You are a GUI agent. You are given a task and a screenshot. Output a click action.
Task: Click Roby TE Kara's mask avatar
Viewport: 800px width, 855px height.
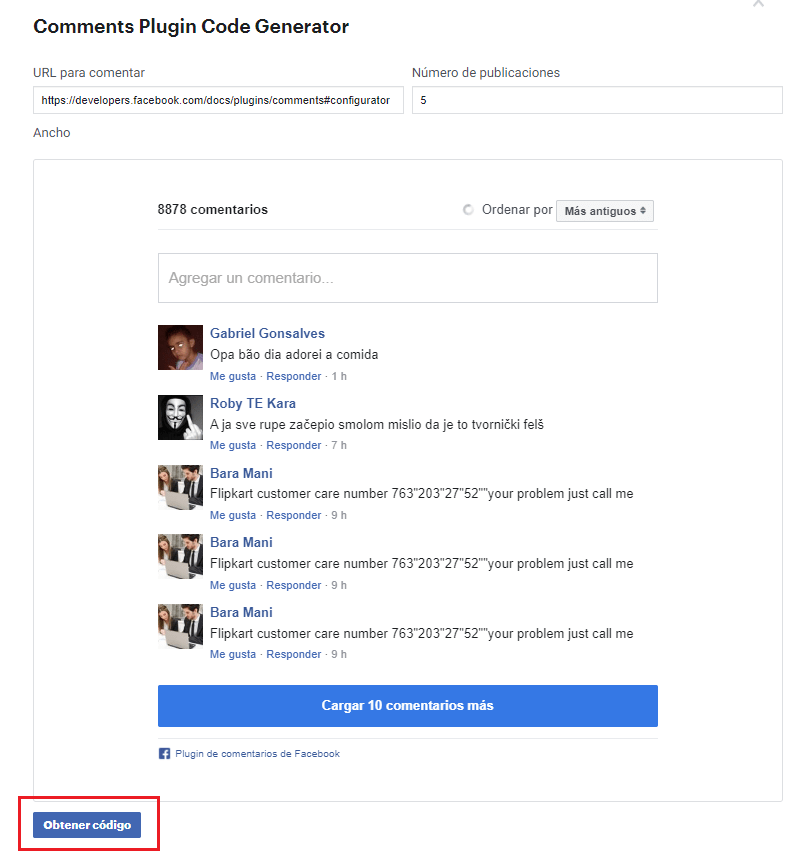point(180,417)
